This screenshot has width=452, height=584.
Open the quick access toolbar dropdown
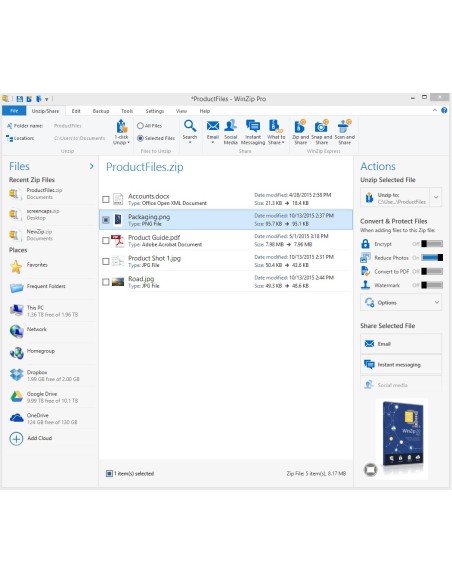tap(47, 99)
